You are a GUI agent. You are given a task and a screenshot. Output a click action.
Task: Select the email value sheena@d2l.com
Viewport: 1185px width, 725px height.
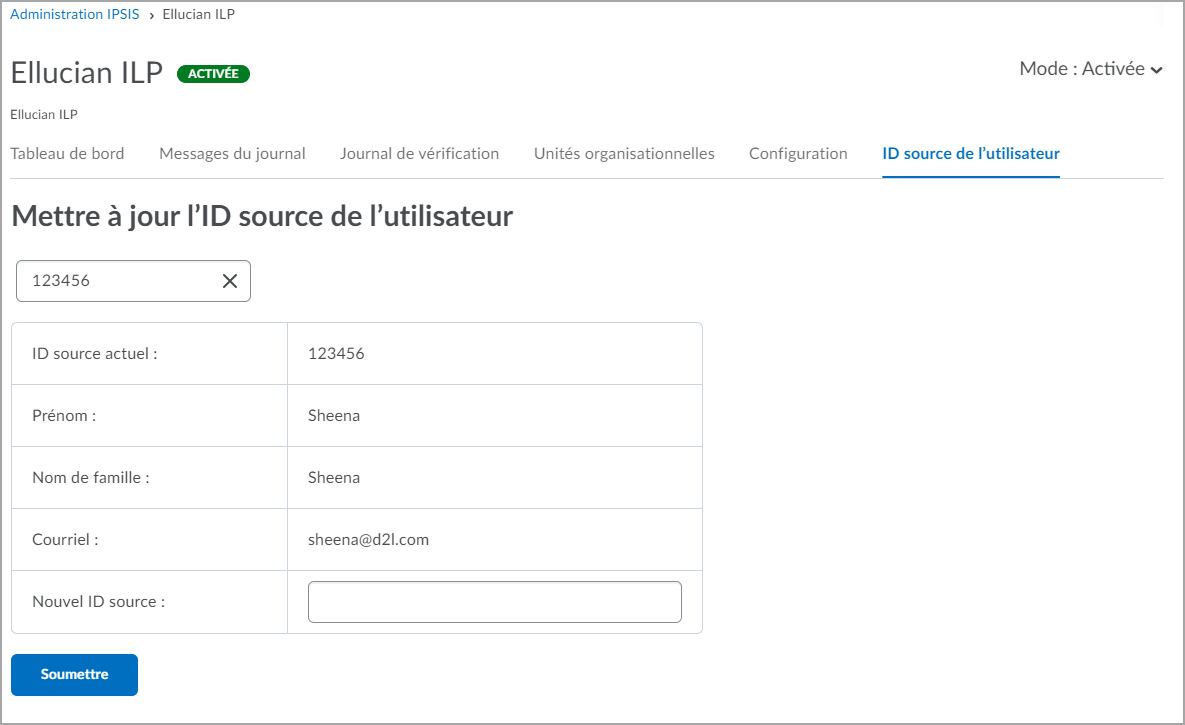point(368,540)
